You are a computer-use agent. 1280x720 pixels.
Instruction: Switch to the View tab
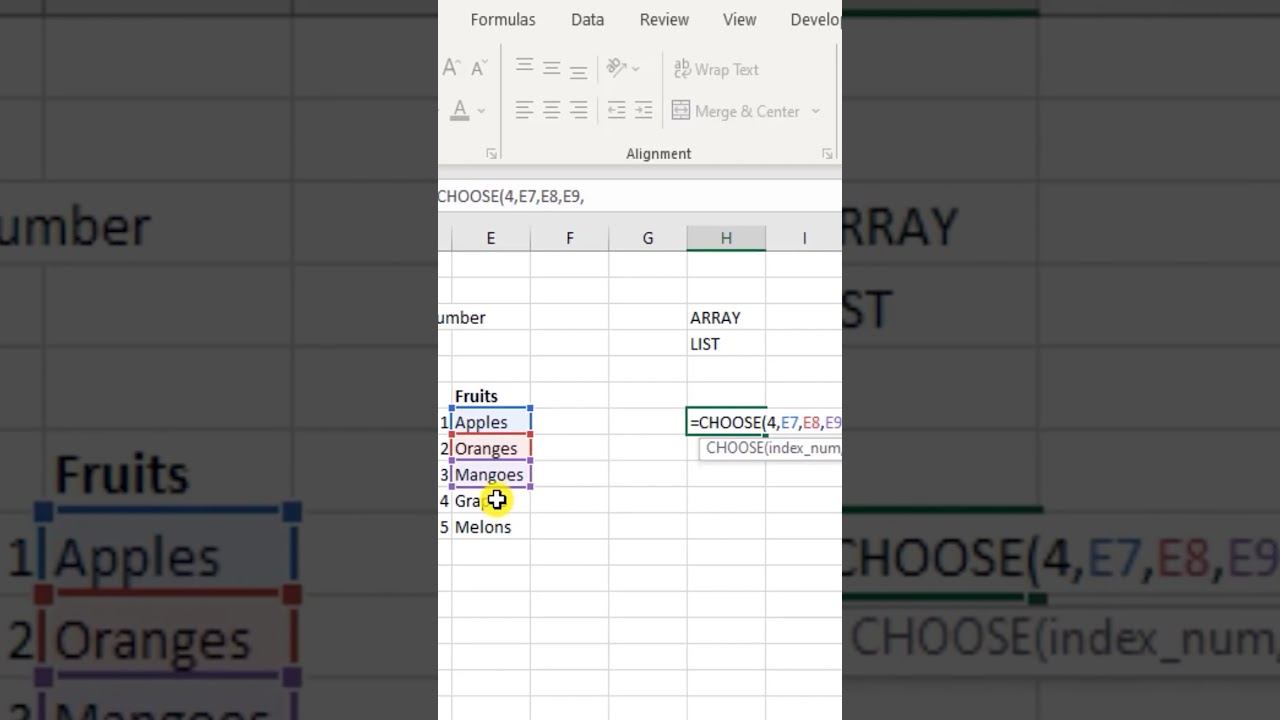click(739, 20)
